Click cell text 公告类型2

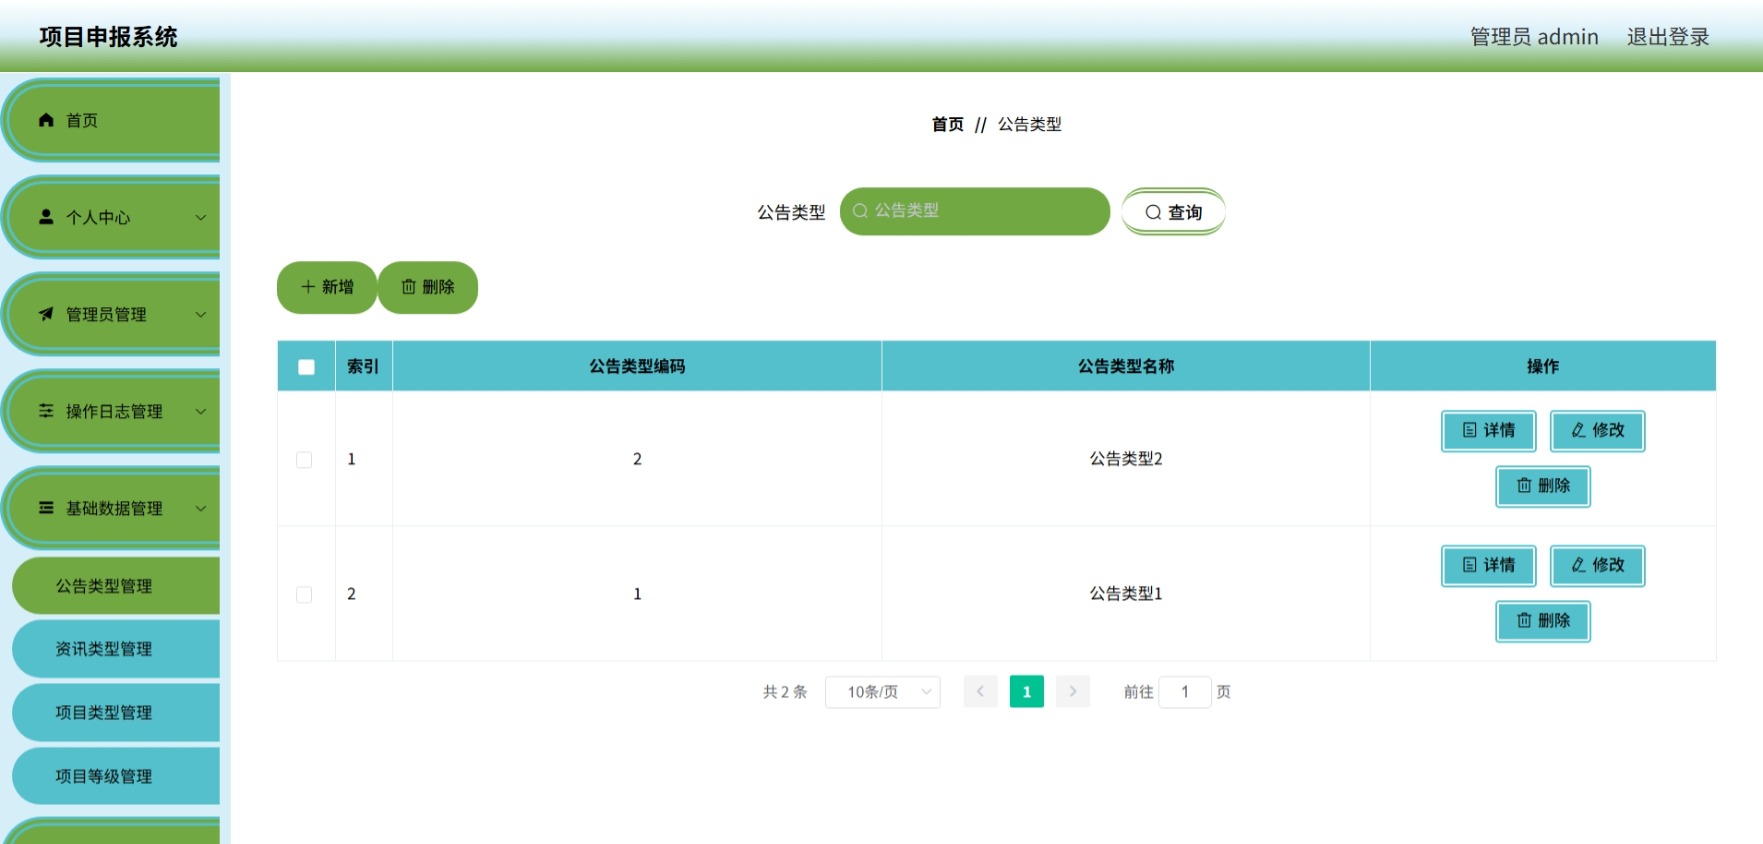pos(1126,459)
